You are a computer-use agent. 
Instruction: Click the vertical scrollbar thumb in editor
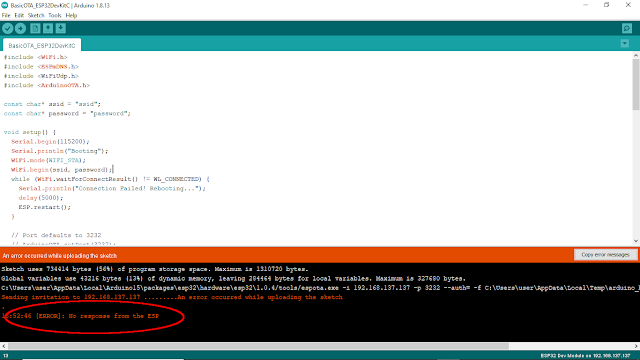pyautogui.click(x=636, y=84)
